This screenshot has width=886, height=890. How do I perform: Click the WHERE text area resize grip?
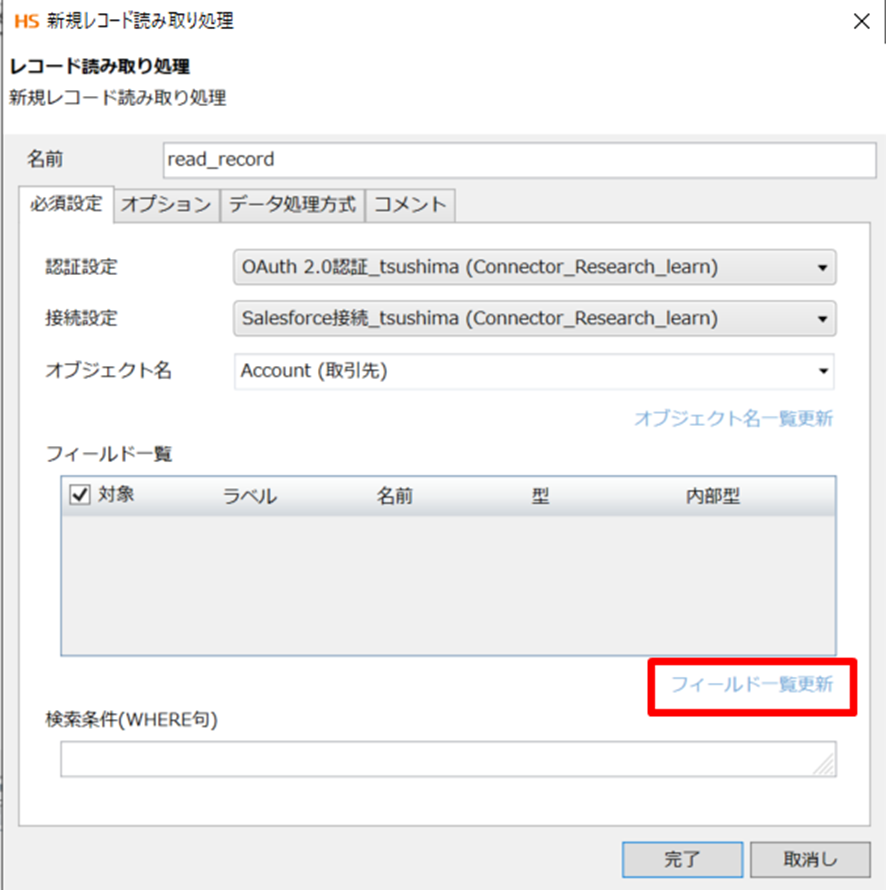[x=824, y=765]
